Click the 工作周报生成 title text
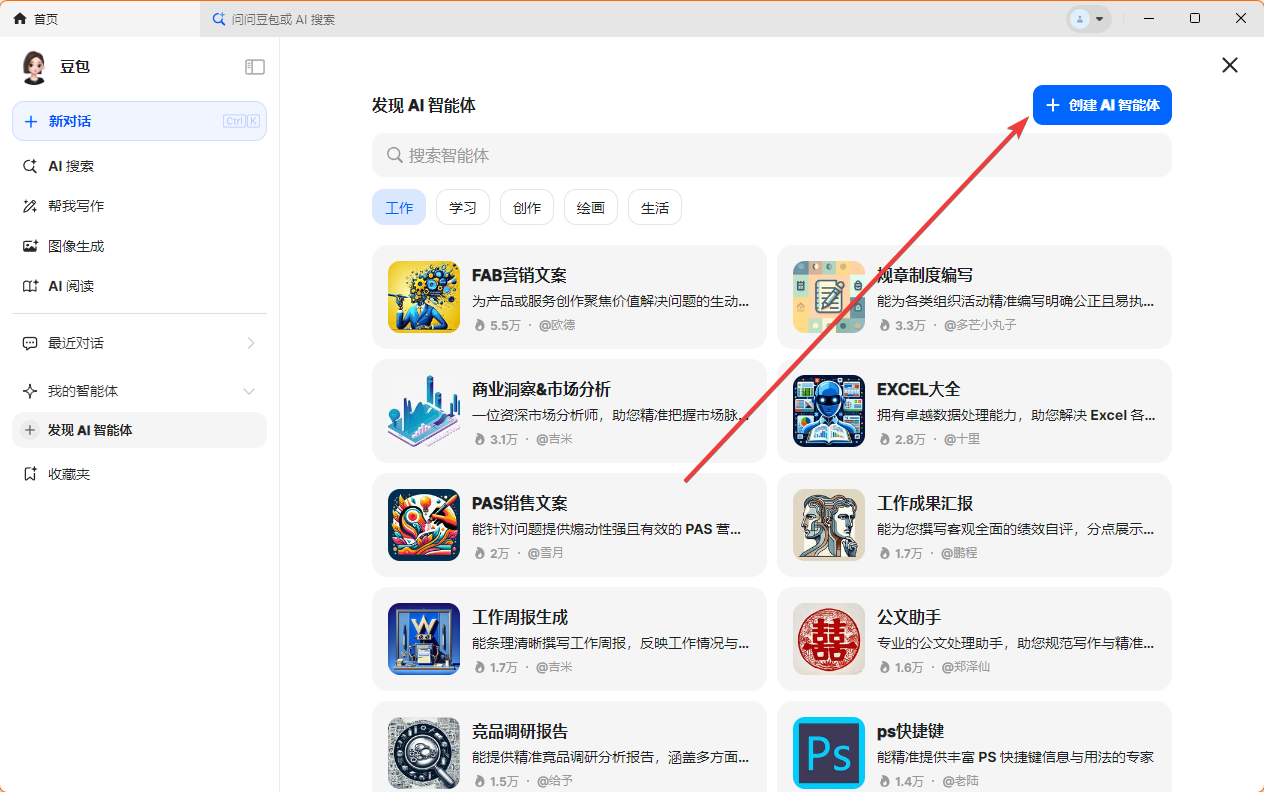The height and width of the screenshot is (792, 1264). (520, 618)
